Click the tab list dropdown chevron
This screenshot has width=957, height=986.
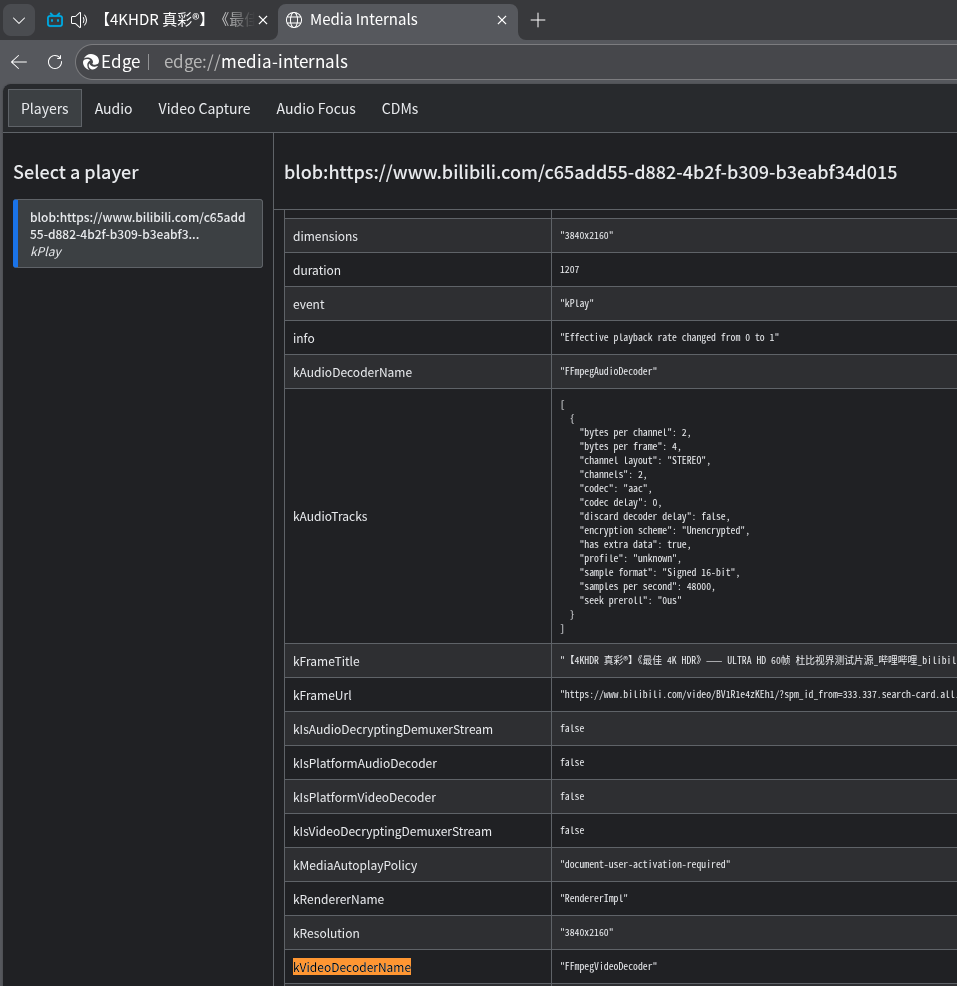pos(18,20)
